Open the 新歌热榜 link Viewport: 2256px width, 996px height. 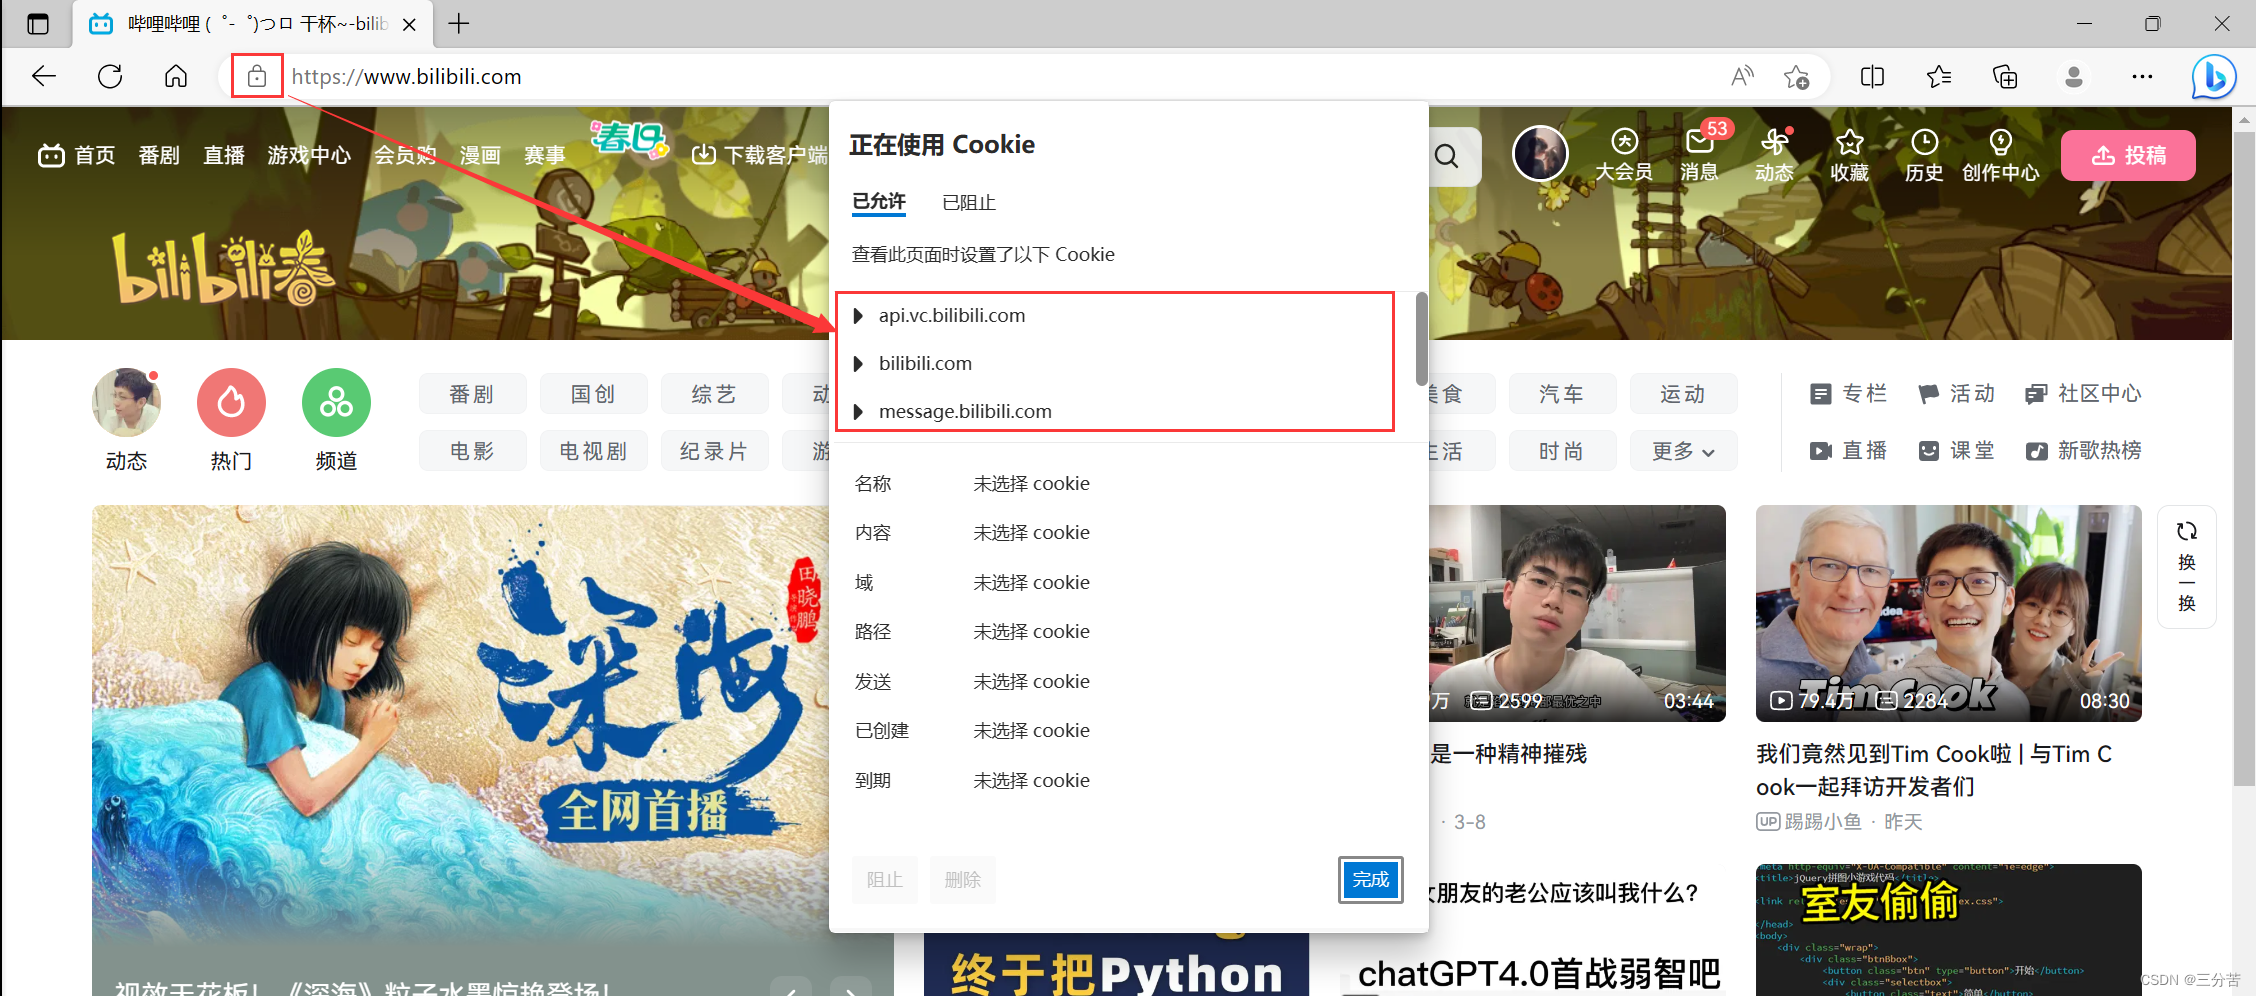[2083, 451]
